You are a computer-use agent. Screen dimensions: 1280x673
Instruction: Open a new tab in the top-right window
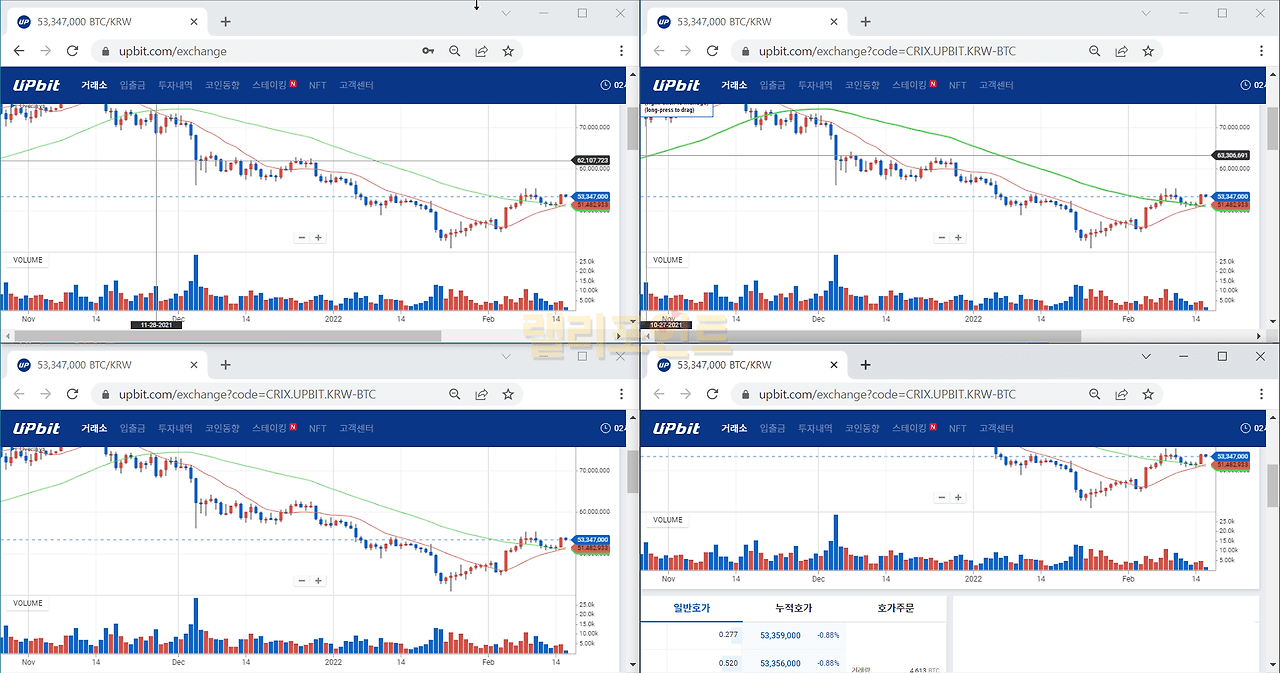coord(865,21)
